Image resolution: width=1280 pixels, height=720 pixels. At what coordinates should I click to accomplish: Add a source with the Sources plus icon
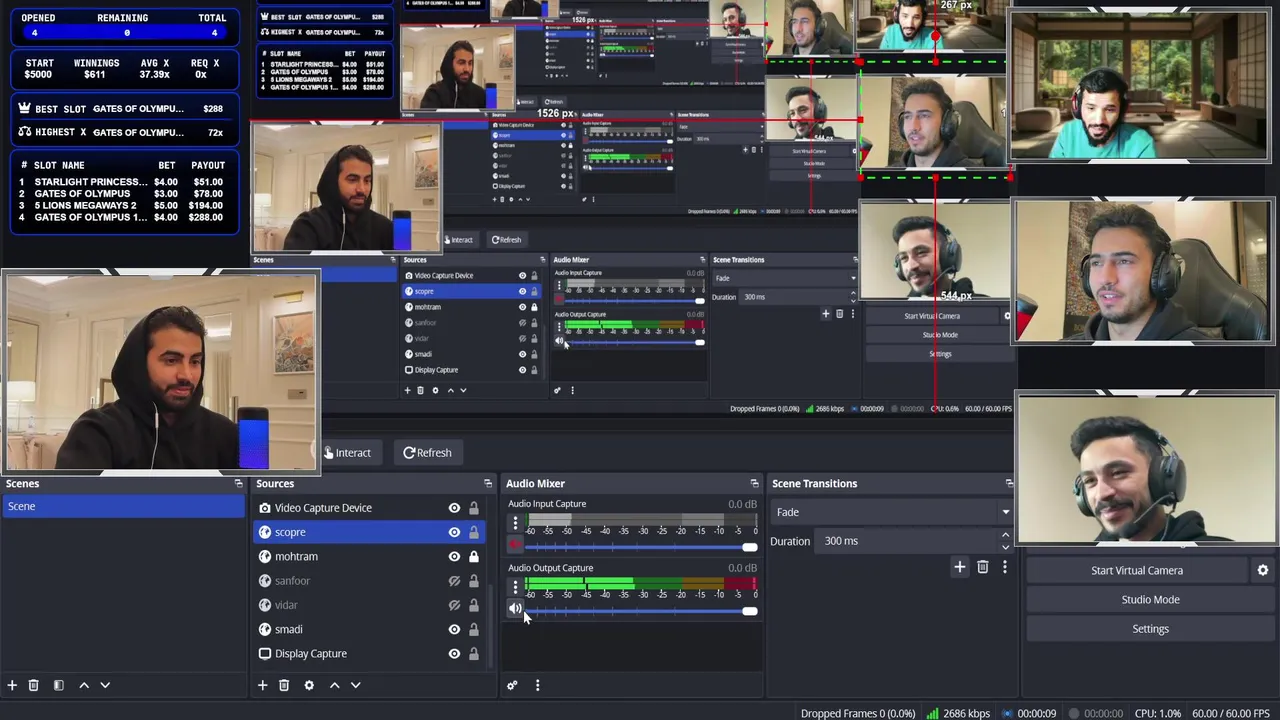(262, 685)
